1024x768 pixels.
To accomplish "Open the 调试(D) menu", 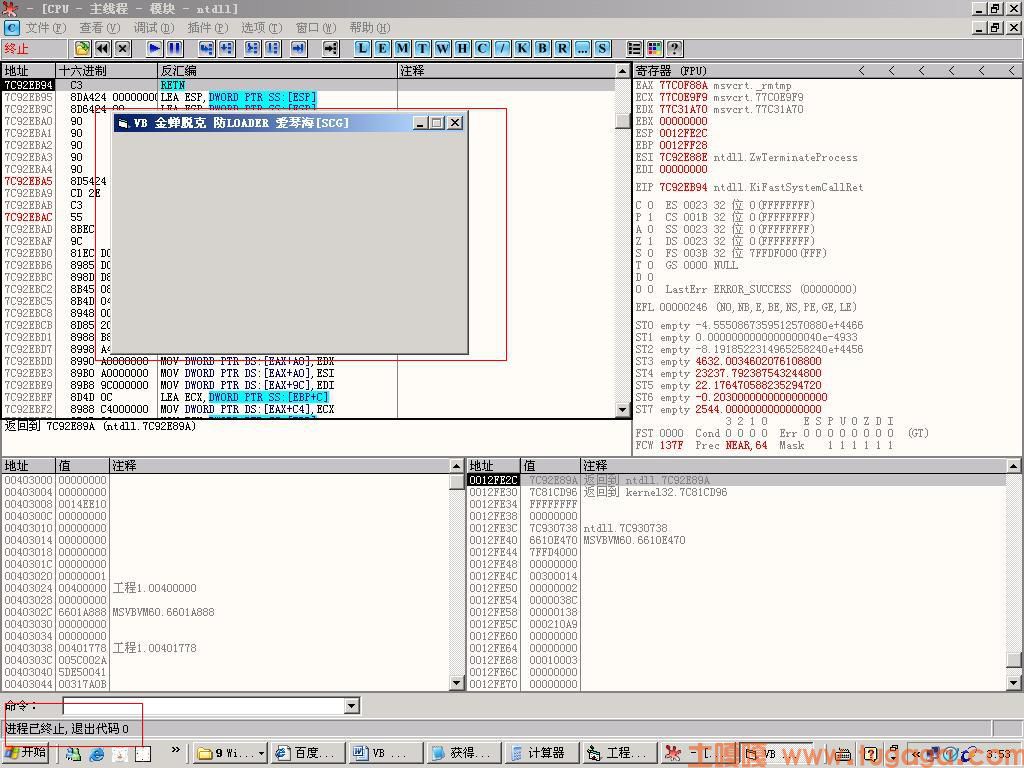I will (154, 27).
